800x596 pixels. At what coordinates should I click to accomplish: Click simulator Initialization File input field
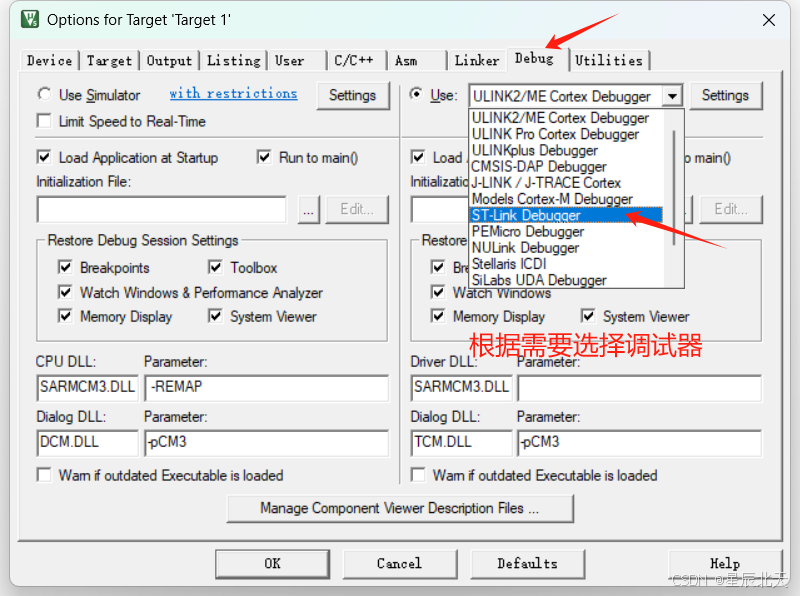162,210
